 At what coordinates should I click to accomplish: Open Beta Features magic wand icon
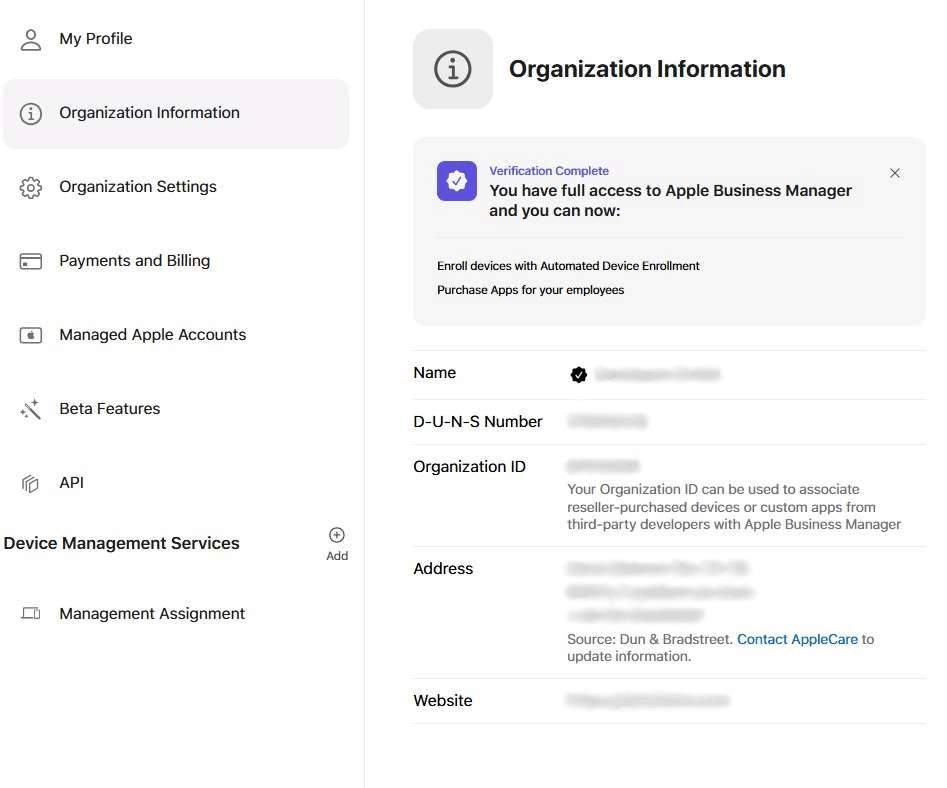[x=31, y=409]
